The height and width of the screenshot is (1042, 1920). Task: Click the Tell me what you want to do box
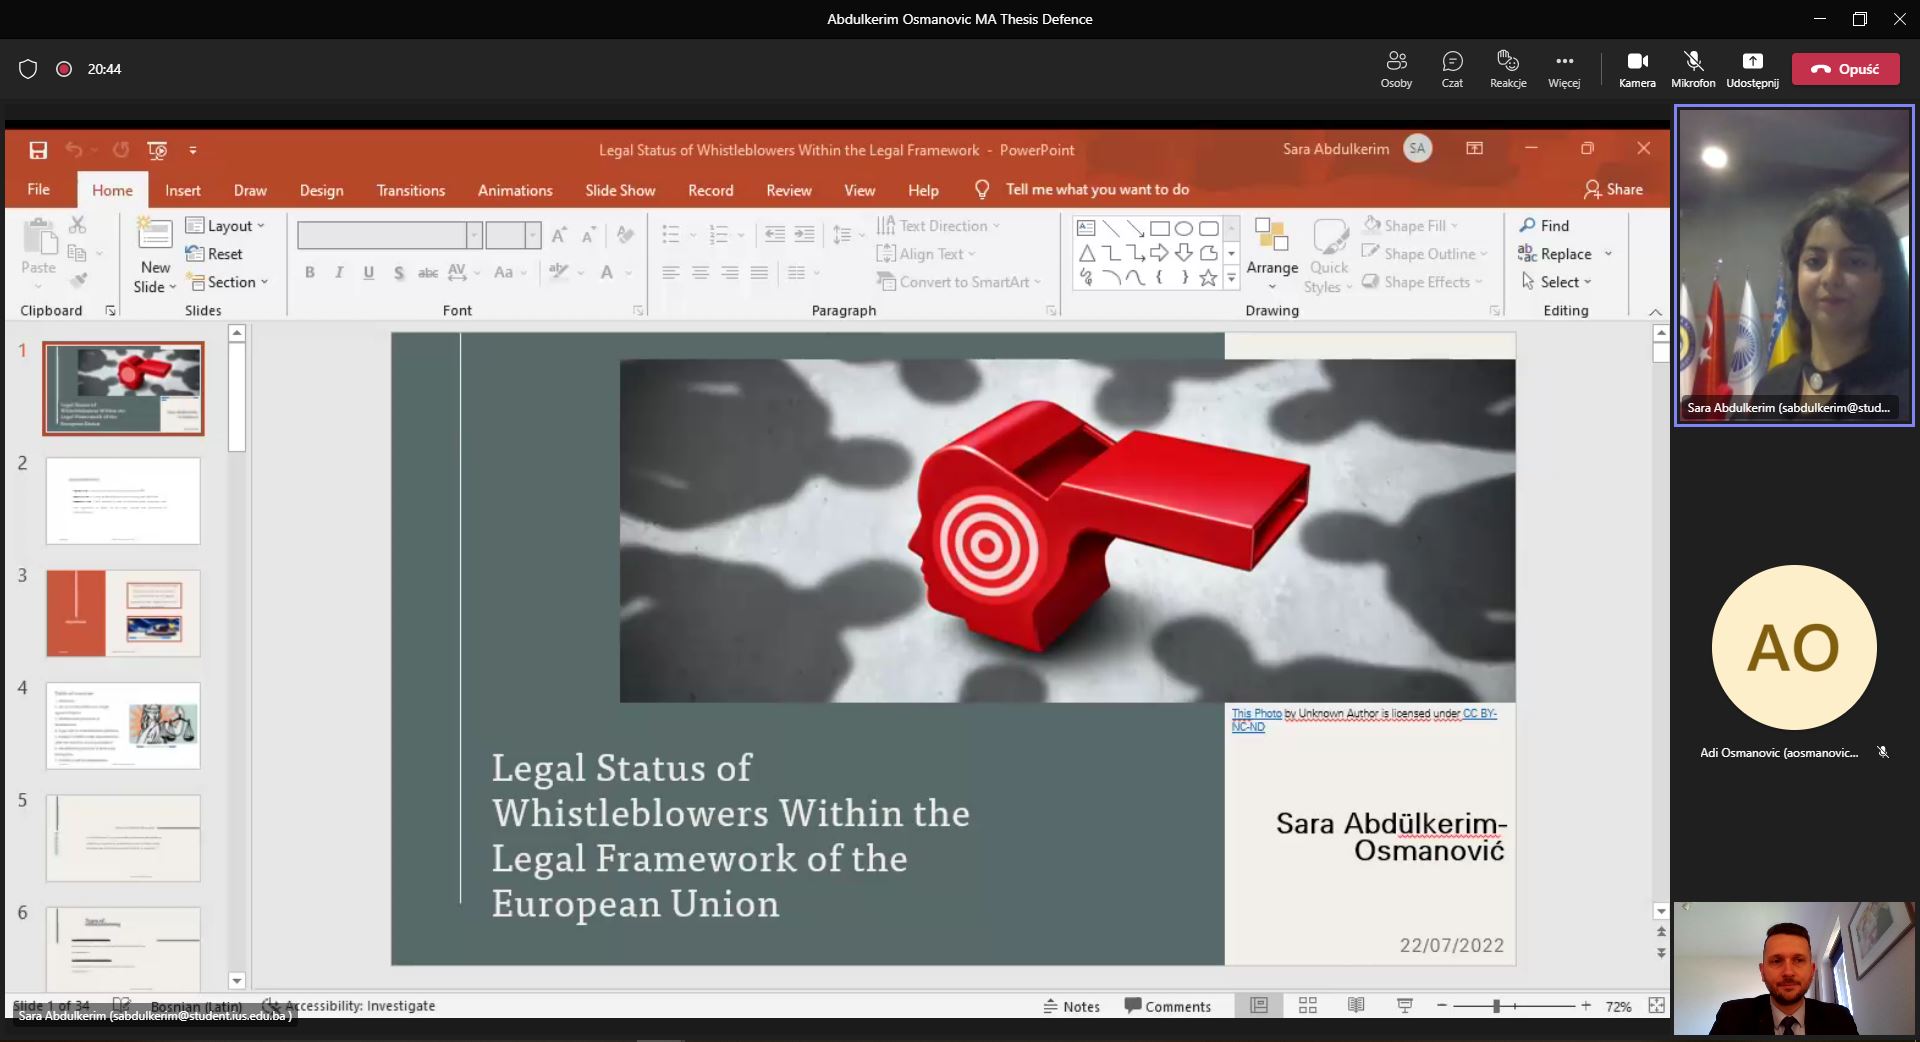tap(1097, 189)
